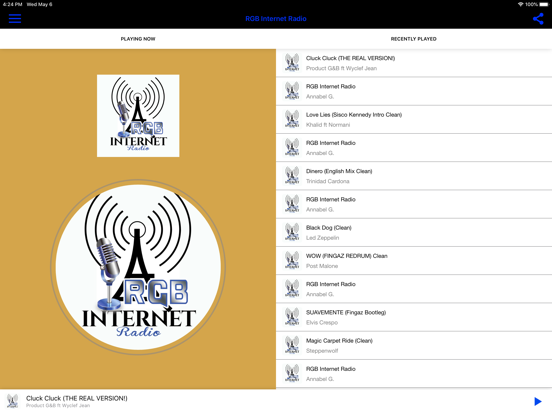Image resolution: width=552 pixels, height=414 pixels.
Task: Select 'SUAVEMENTE (Fingaz Bootleg)' track
Action: [x=346, y=312]
